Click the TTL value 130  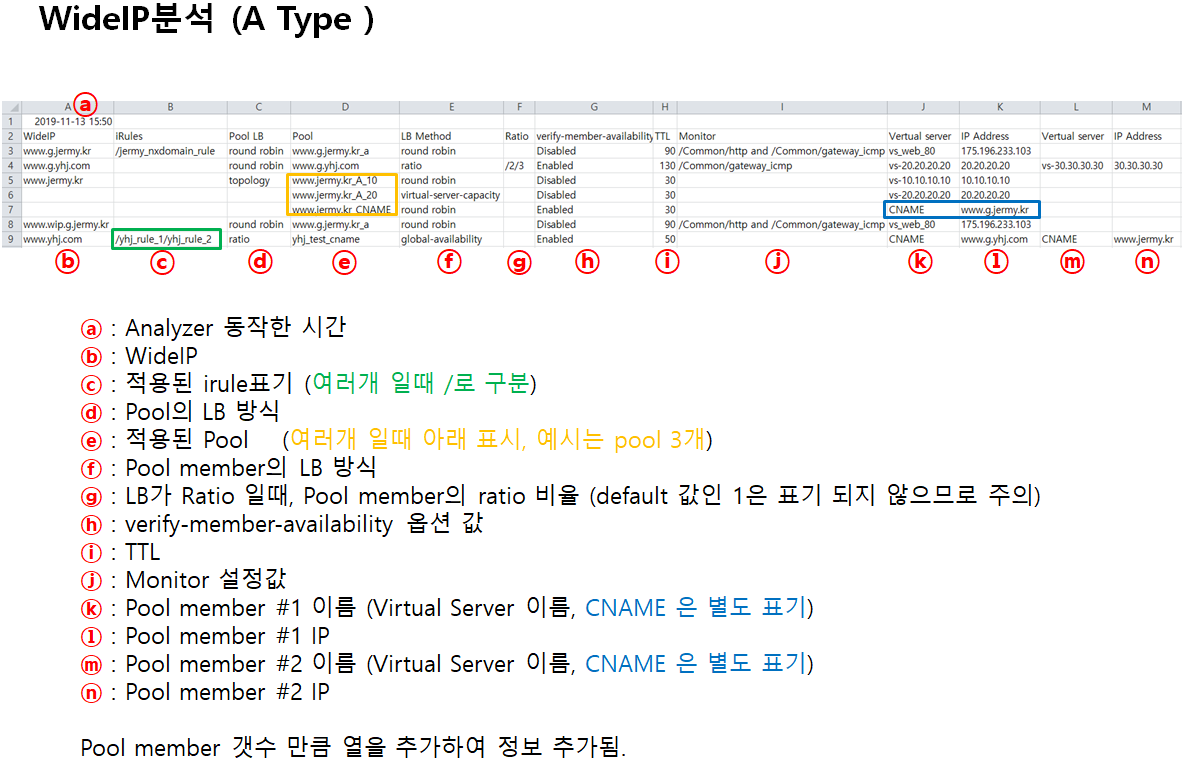(667, 166)
